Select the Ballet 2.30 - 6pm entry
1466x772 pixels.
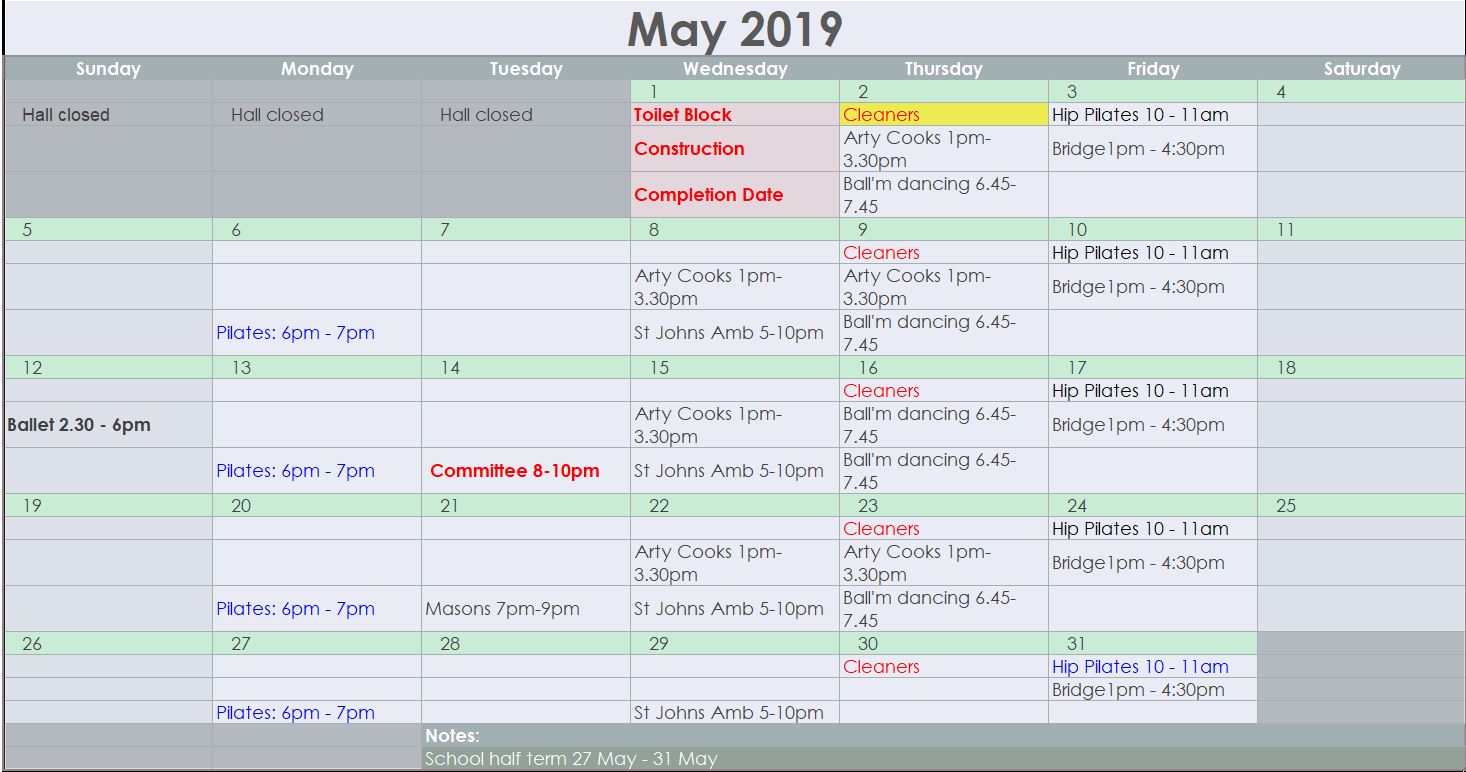tap(79, 425)
